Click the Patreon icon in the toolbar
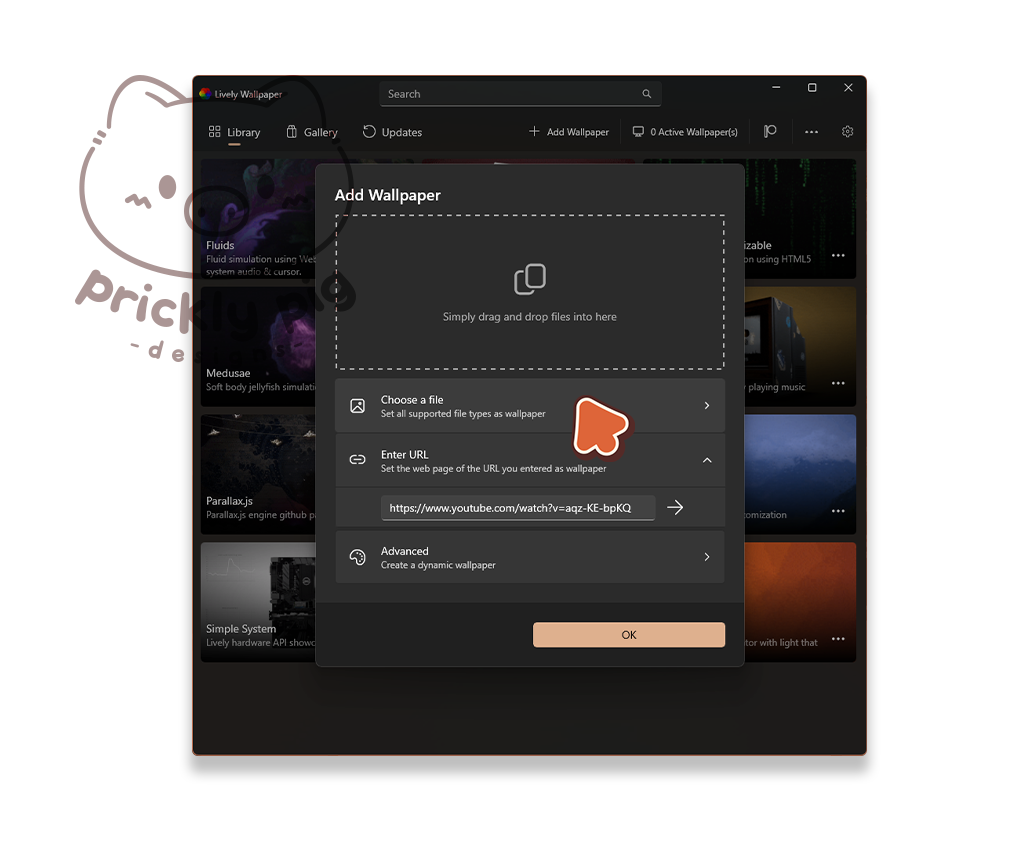This screenshot has width=1024, height=856. coord(771,132)
